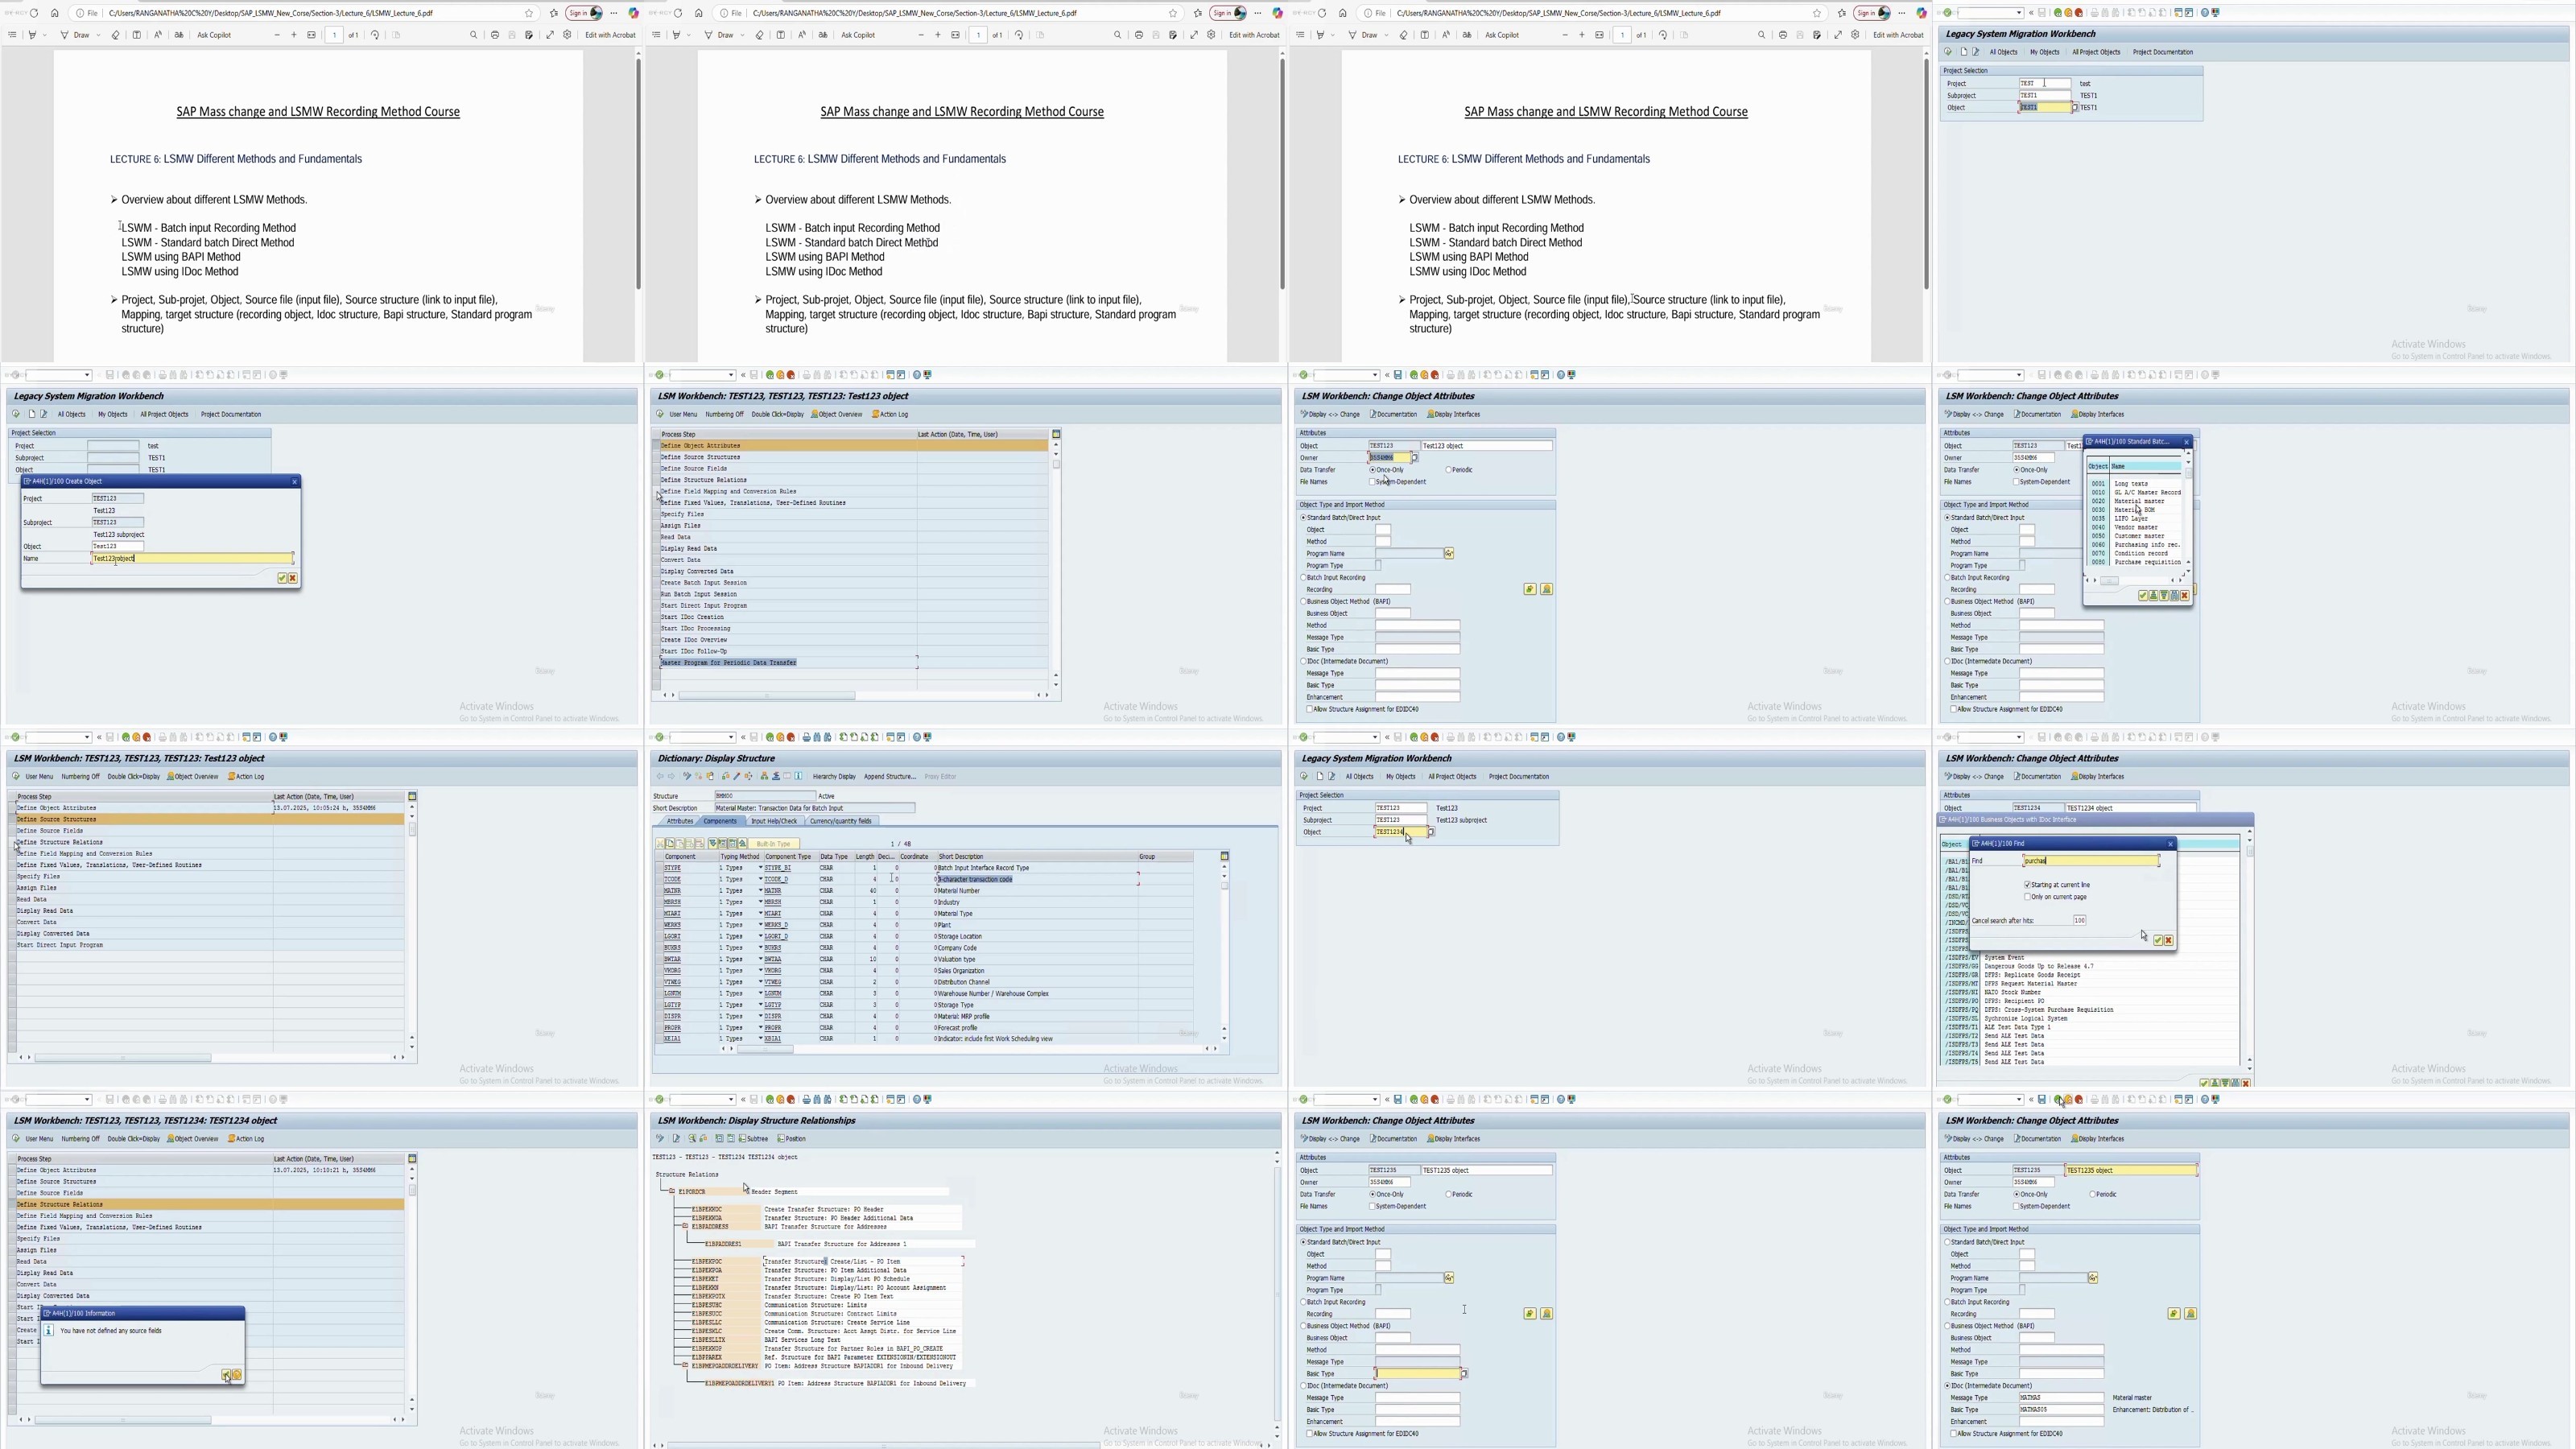The width and height of the screenshot is (2576, 1449).
Task: Click Program Name search icon in TEST123 object attributes
Action: click(1448, 553)
